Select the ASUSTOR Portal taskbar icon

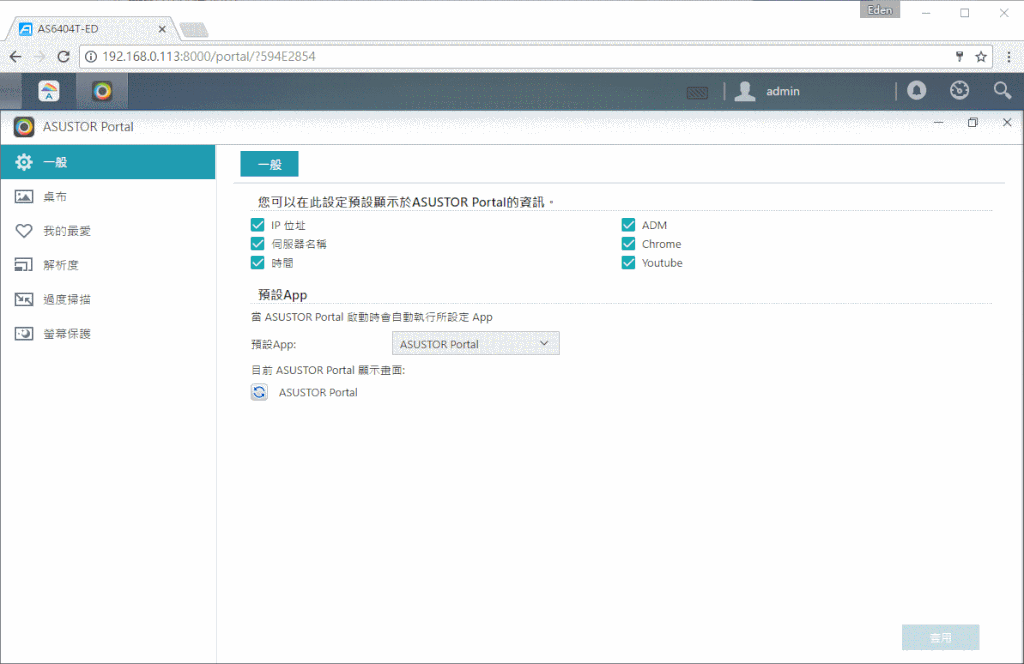click(x=102, y=91)
